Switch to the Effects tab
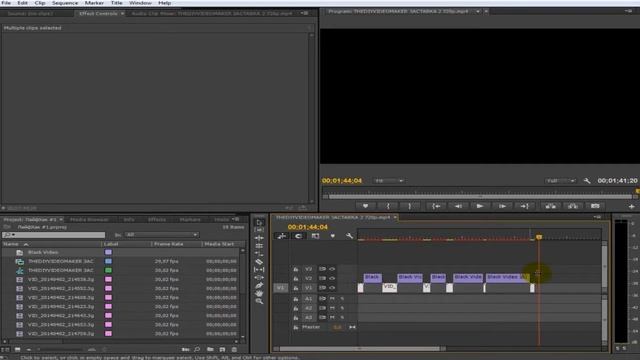640x360 pixels. click(x=157, y=220)
